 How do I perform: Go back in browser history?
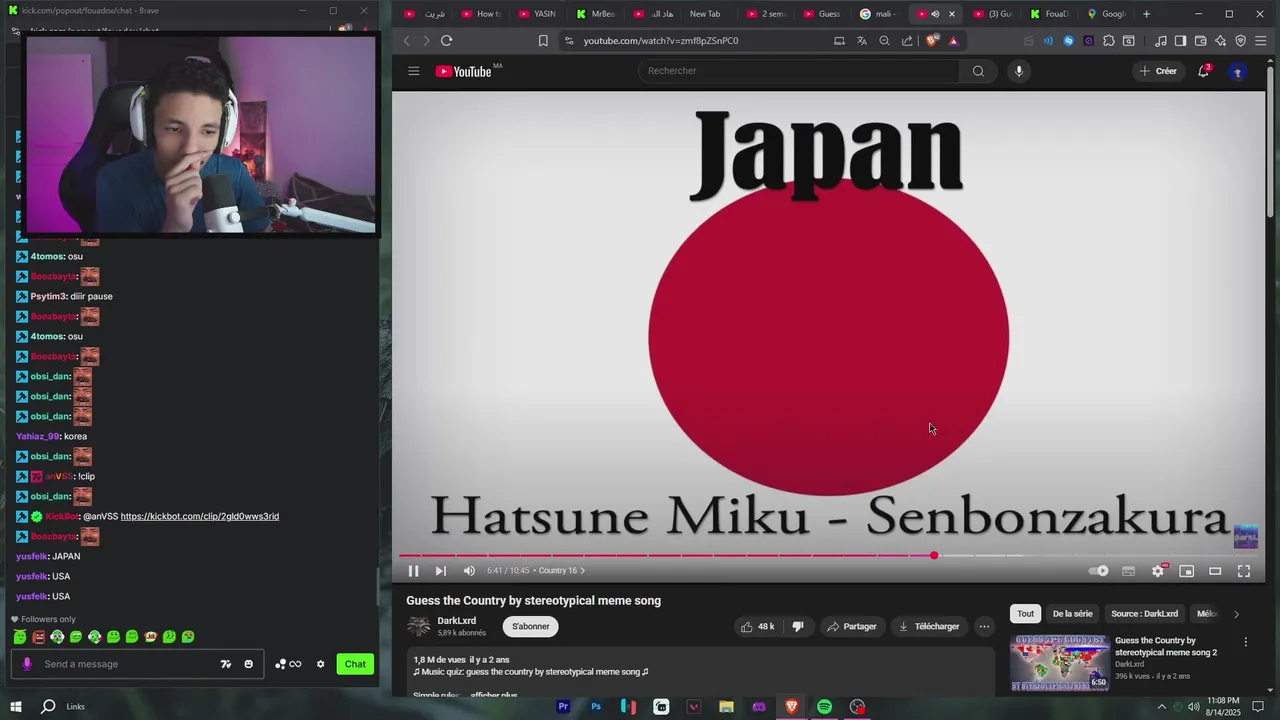click(x=406, y=41)
